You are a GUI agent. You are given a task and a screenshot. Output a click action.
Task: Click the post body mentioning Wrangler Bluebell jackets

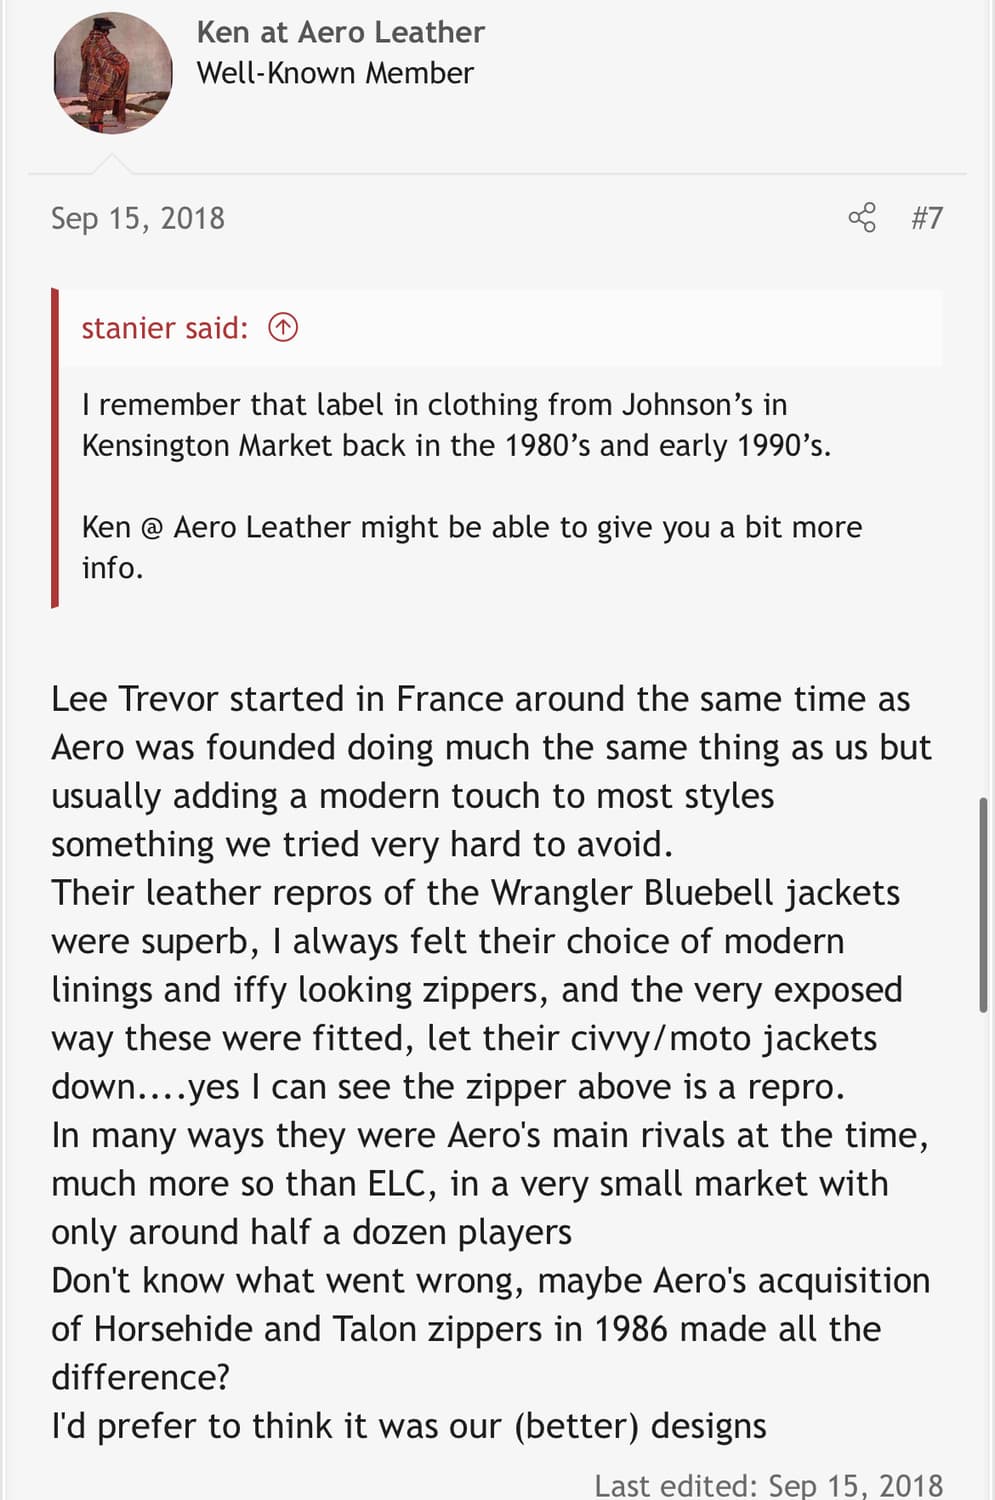475,892
